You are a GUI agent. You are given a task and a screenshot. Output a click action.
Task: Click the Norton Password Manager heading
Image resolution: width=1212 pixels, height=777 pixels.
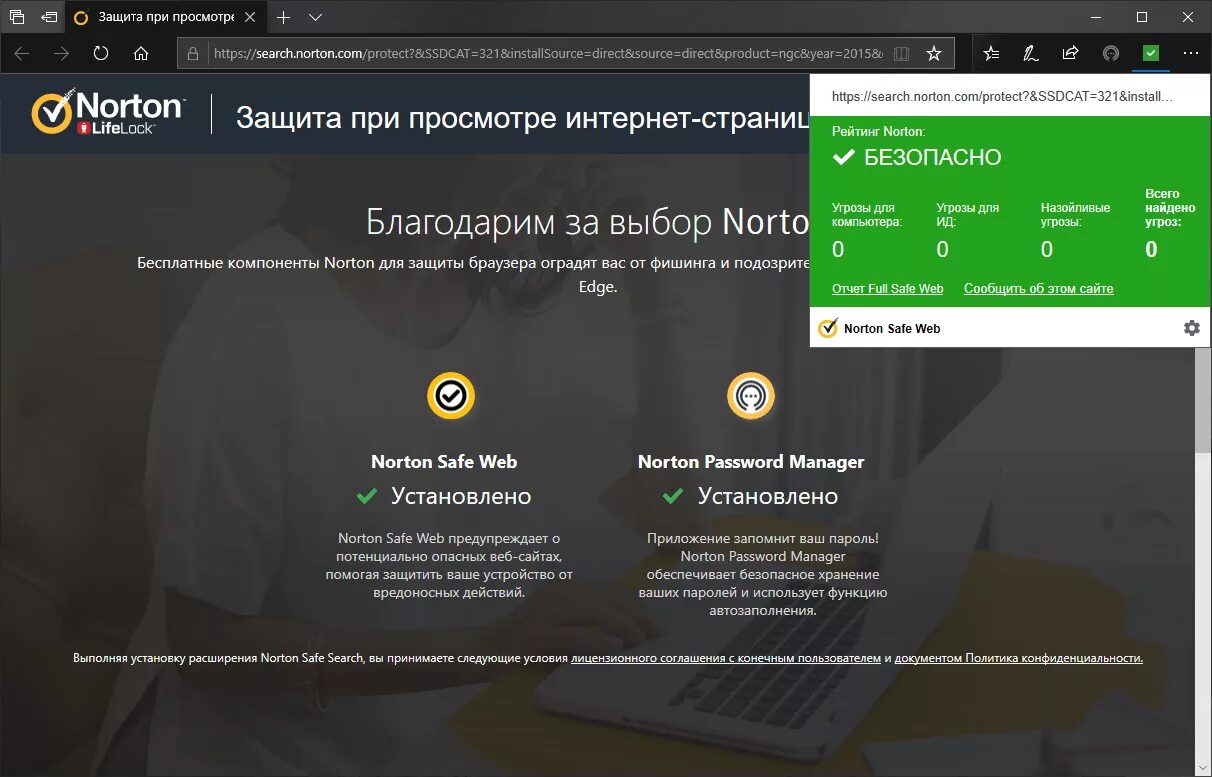[751, 461]
